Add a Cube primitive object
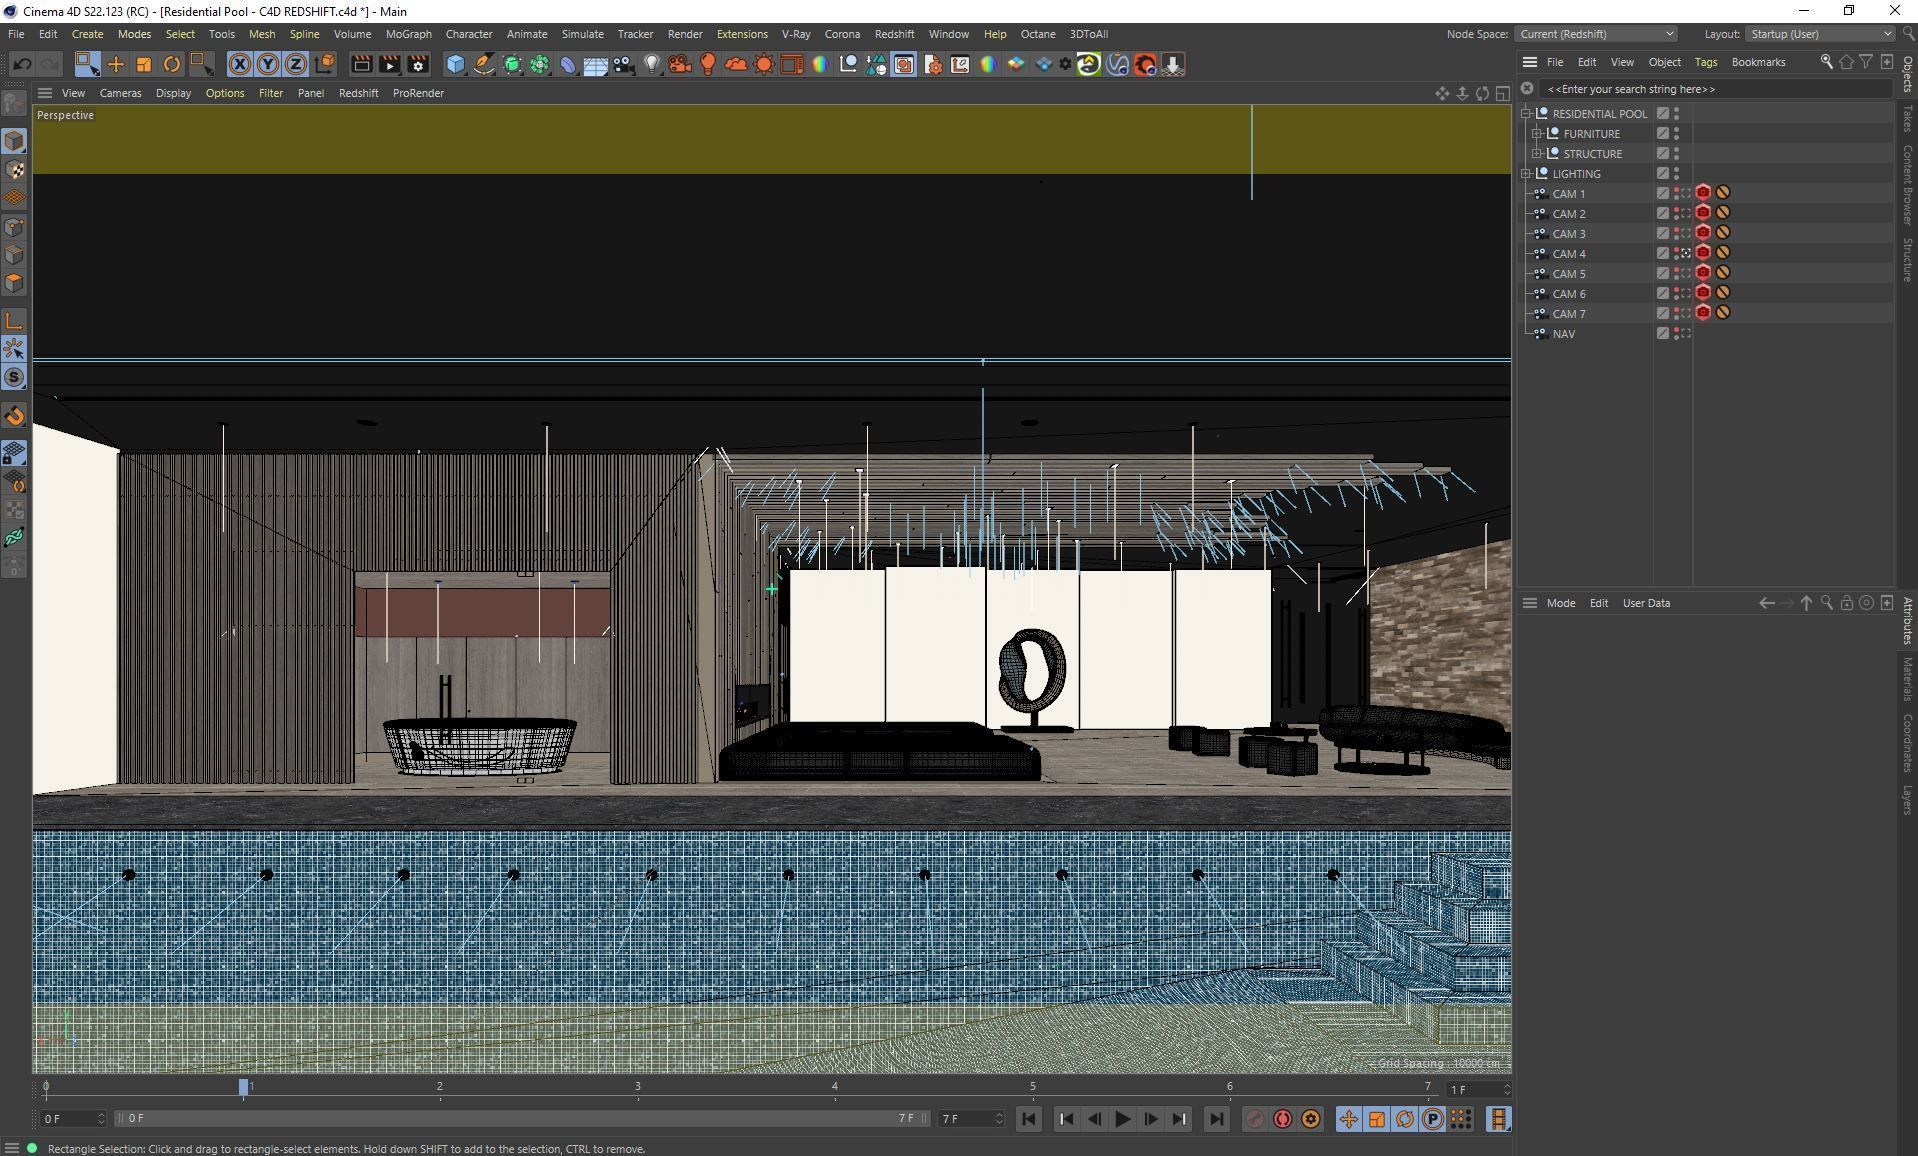This screenshot has width=1918, height=1156. click(x=456, y=64)
